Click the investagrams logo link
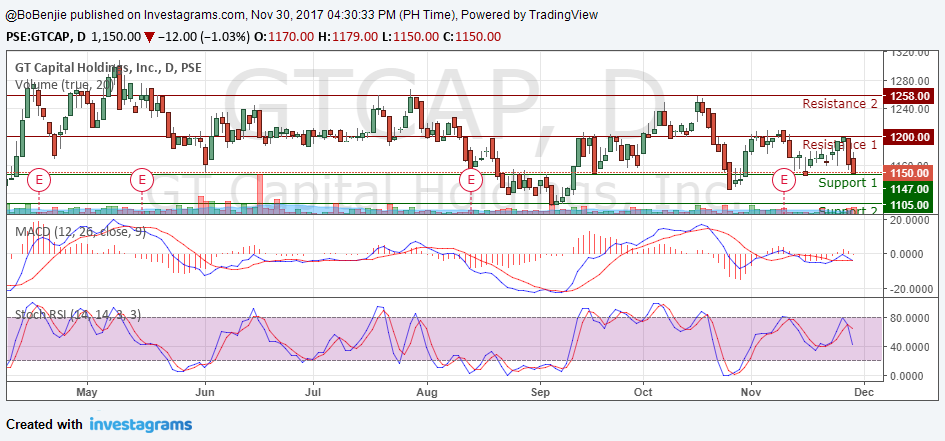This screenshot has width=945, height=441. [141, 424]
